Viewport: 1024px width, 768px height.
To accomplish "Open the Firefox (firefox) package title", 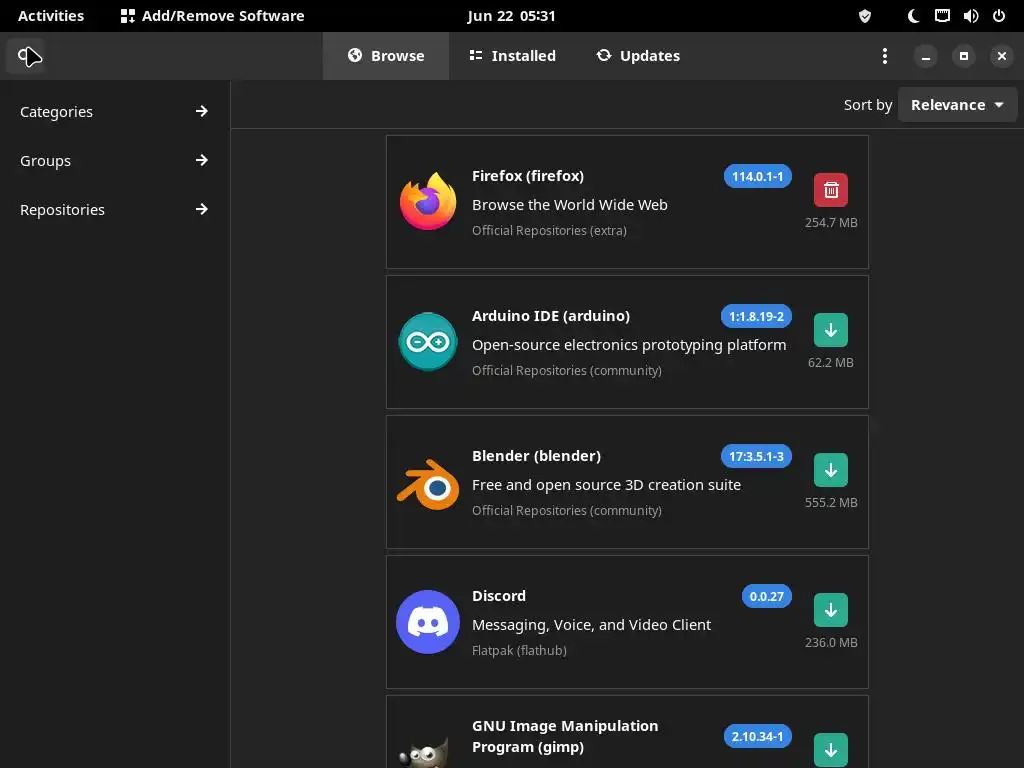I will (528, 176).
